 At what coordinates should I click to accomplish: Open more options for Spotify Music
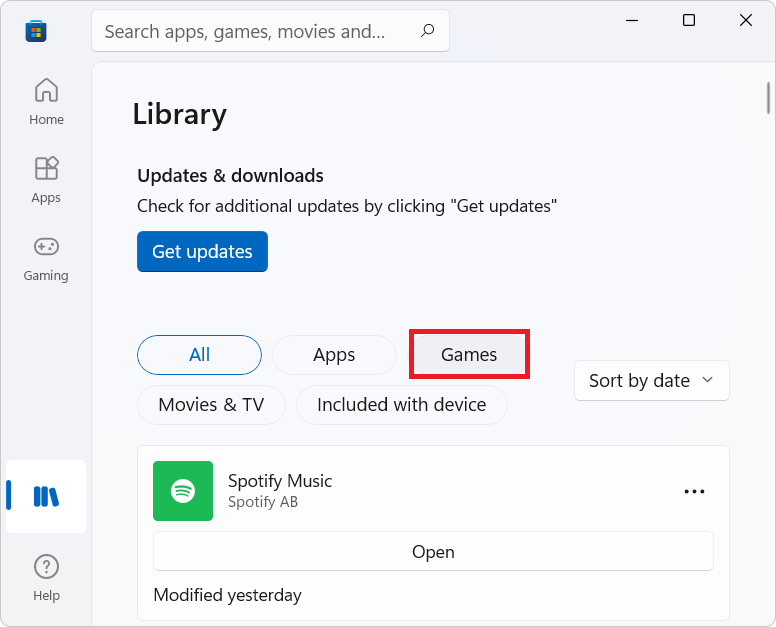click(694, 491)
